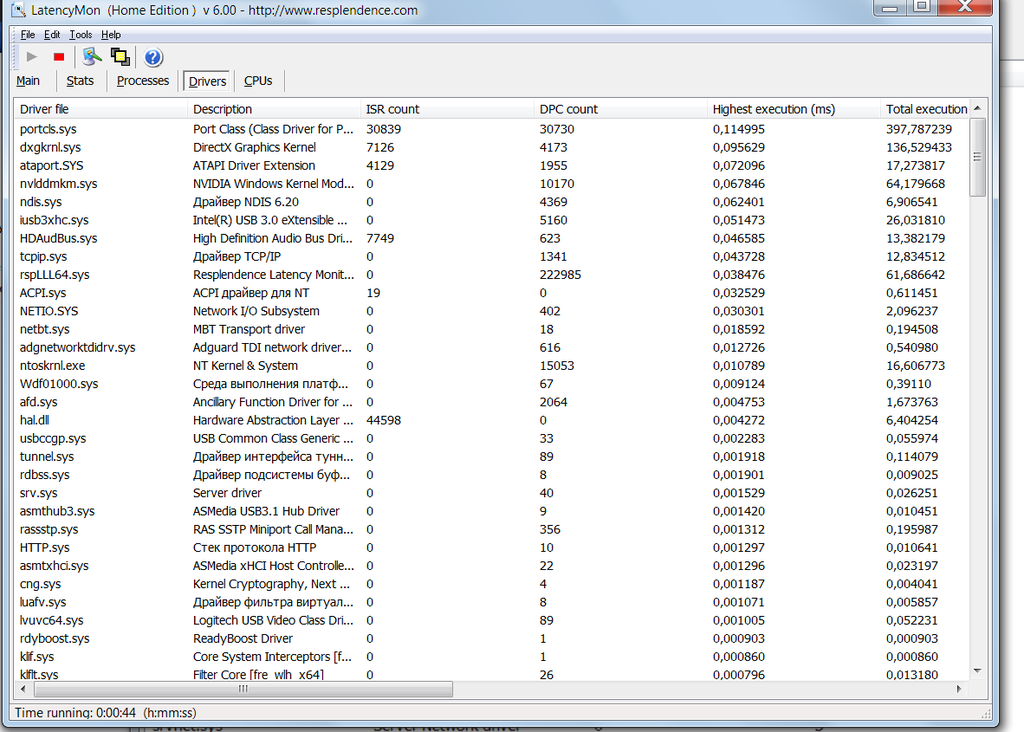Click ISR count value 44598

(x=383, y=421)
